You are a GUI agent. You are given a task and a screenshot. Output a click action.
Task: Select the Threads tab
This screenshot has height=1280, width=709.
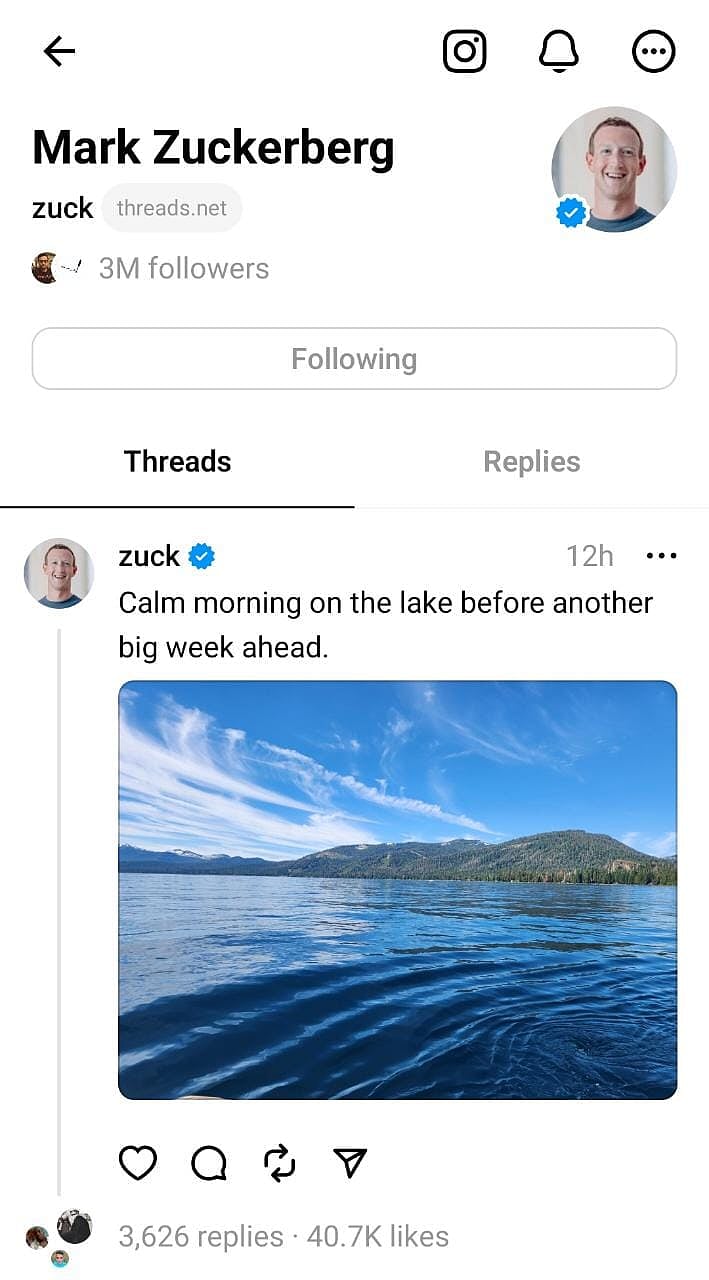177,461
